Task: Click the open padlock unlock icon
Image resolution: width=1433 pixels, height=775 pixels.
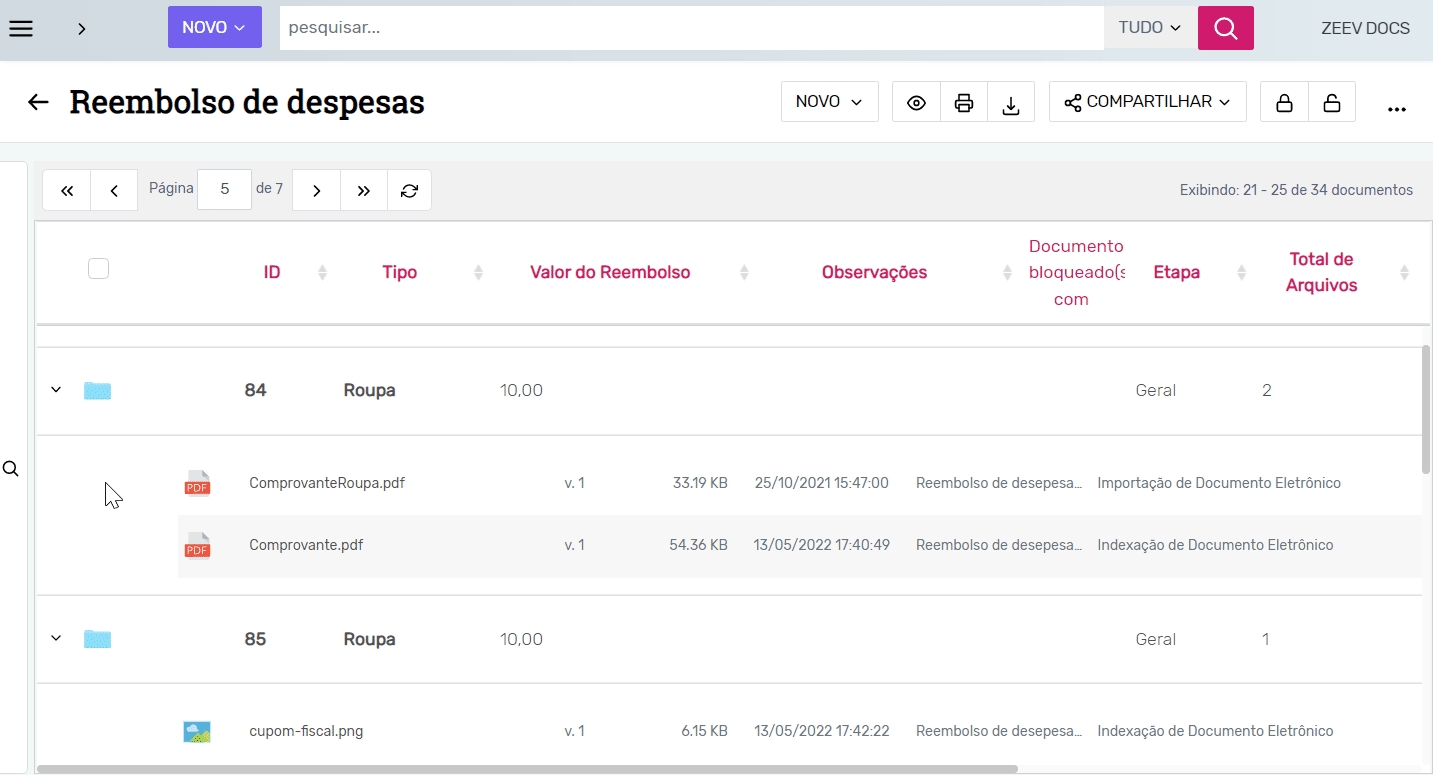Action: click(1331, 102)
